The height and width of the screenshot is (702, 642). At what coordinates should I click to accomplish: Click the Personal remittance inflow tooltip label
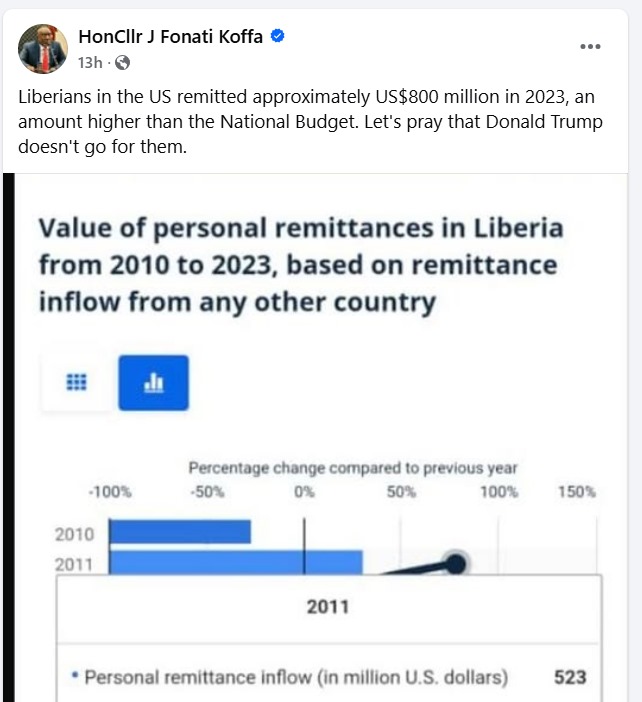pyautogui.click(x=296, y=677)
